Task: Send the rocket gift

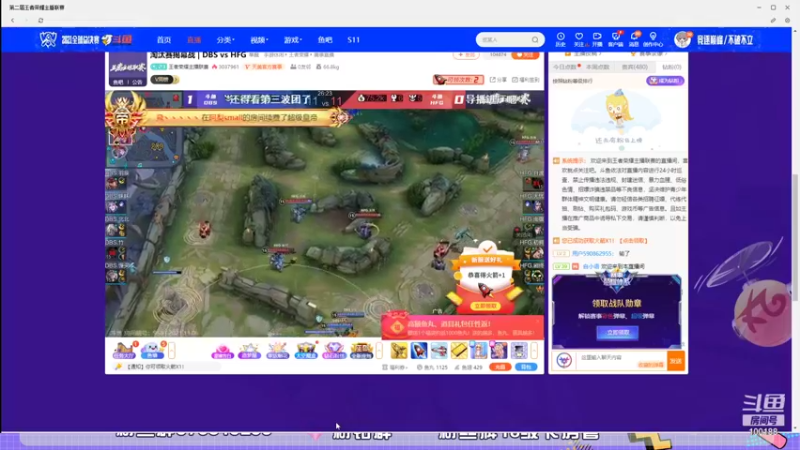Action: click(x=419, y=351)
